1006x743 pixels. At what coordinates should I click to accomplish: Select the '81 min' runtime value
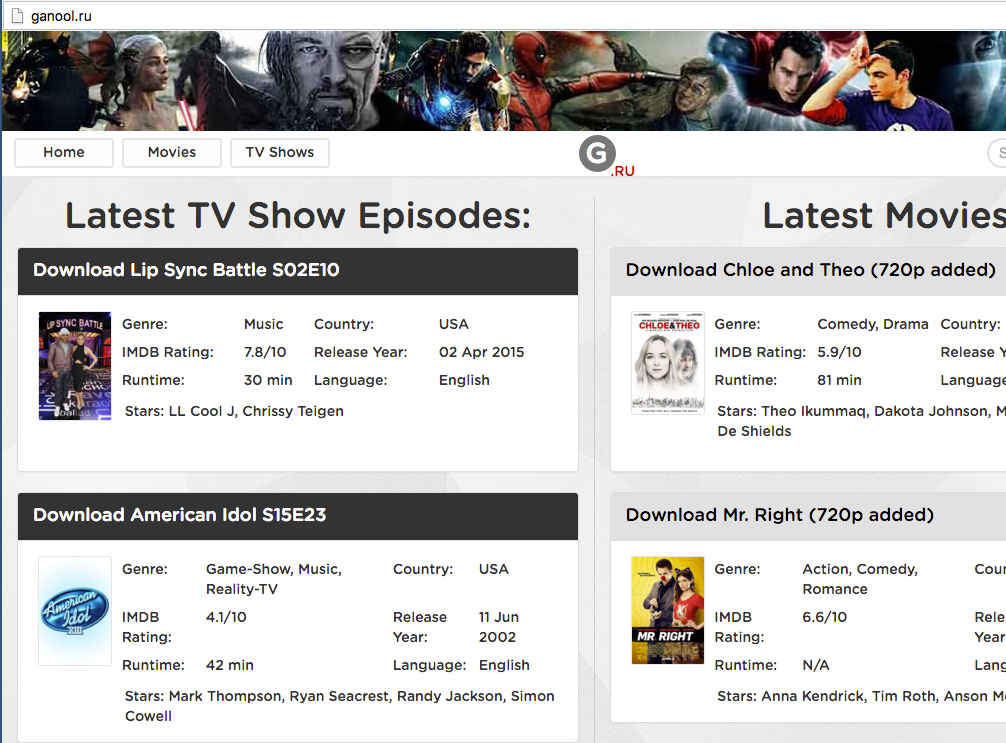pyautogui.click(x=839, y=380)
